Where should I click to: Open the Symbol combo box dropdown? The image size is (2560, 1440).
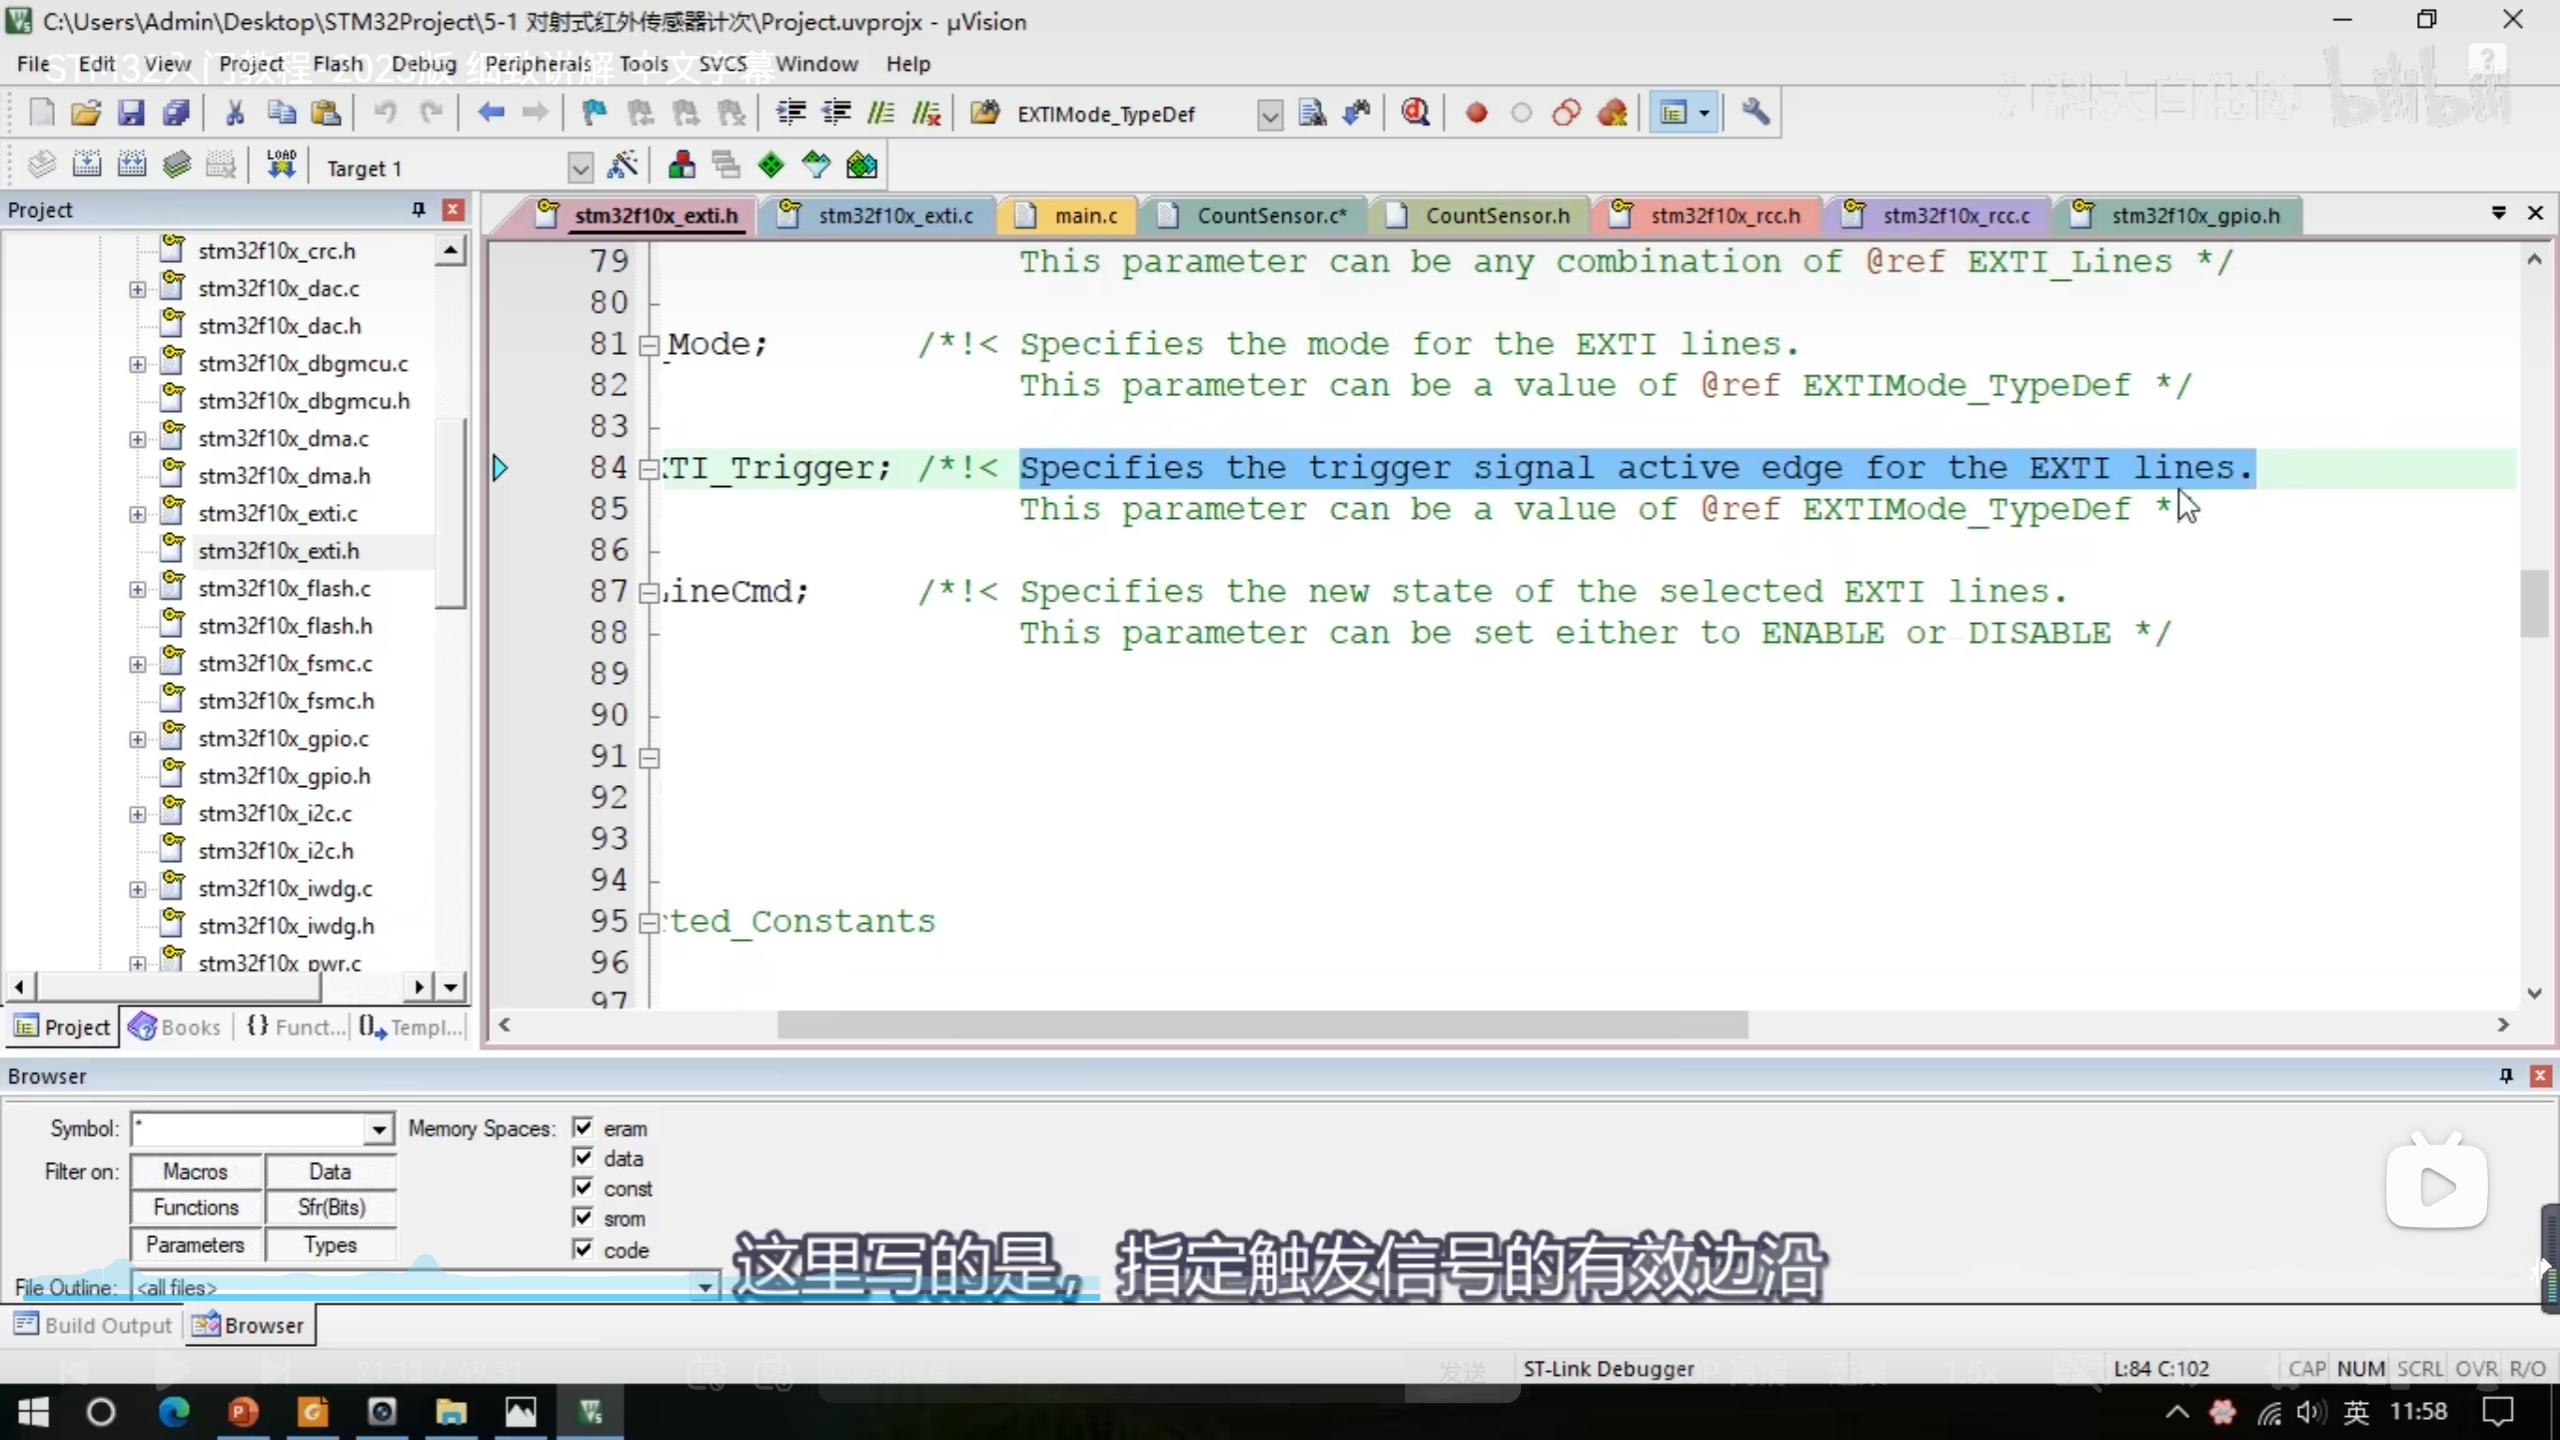[378, 1129]
